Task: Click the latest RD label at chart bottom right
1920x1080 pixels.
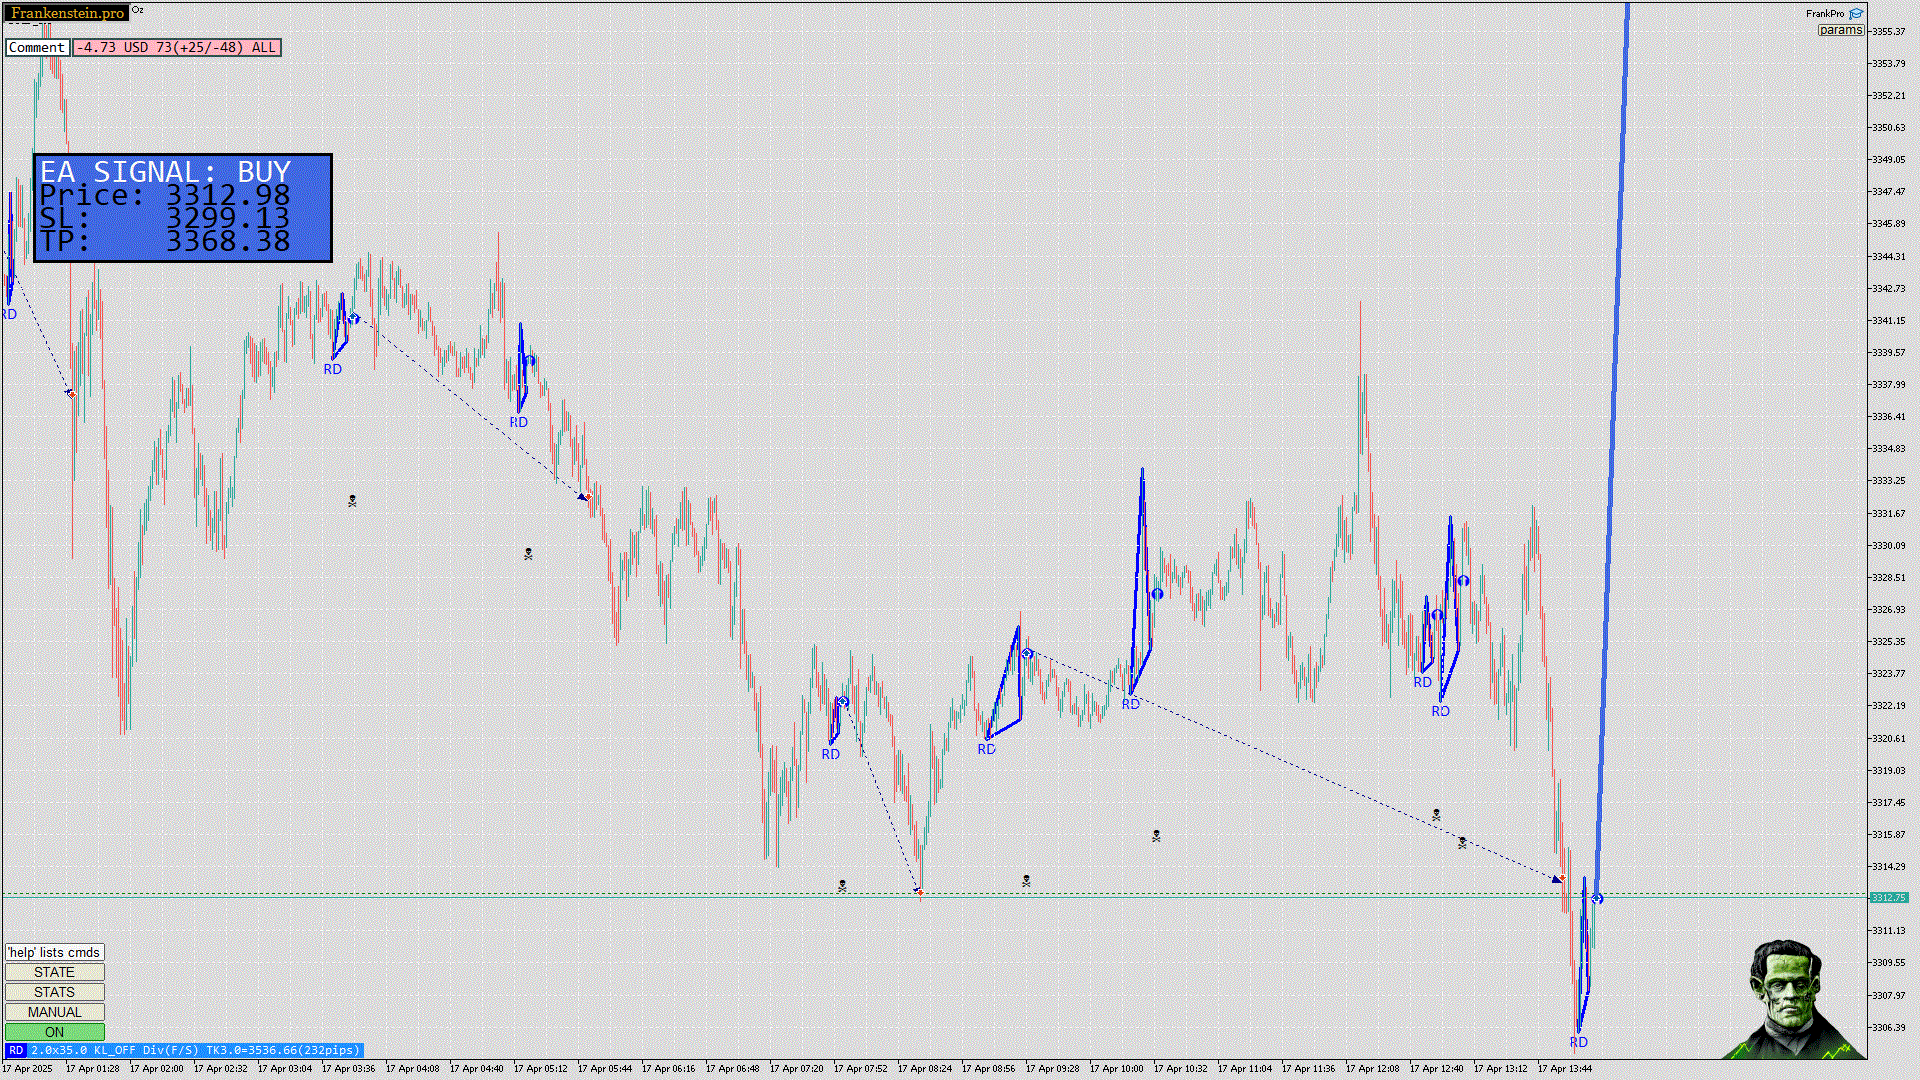Action: point(1578,1042)
